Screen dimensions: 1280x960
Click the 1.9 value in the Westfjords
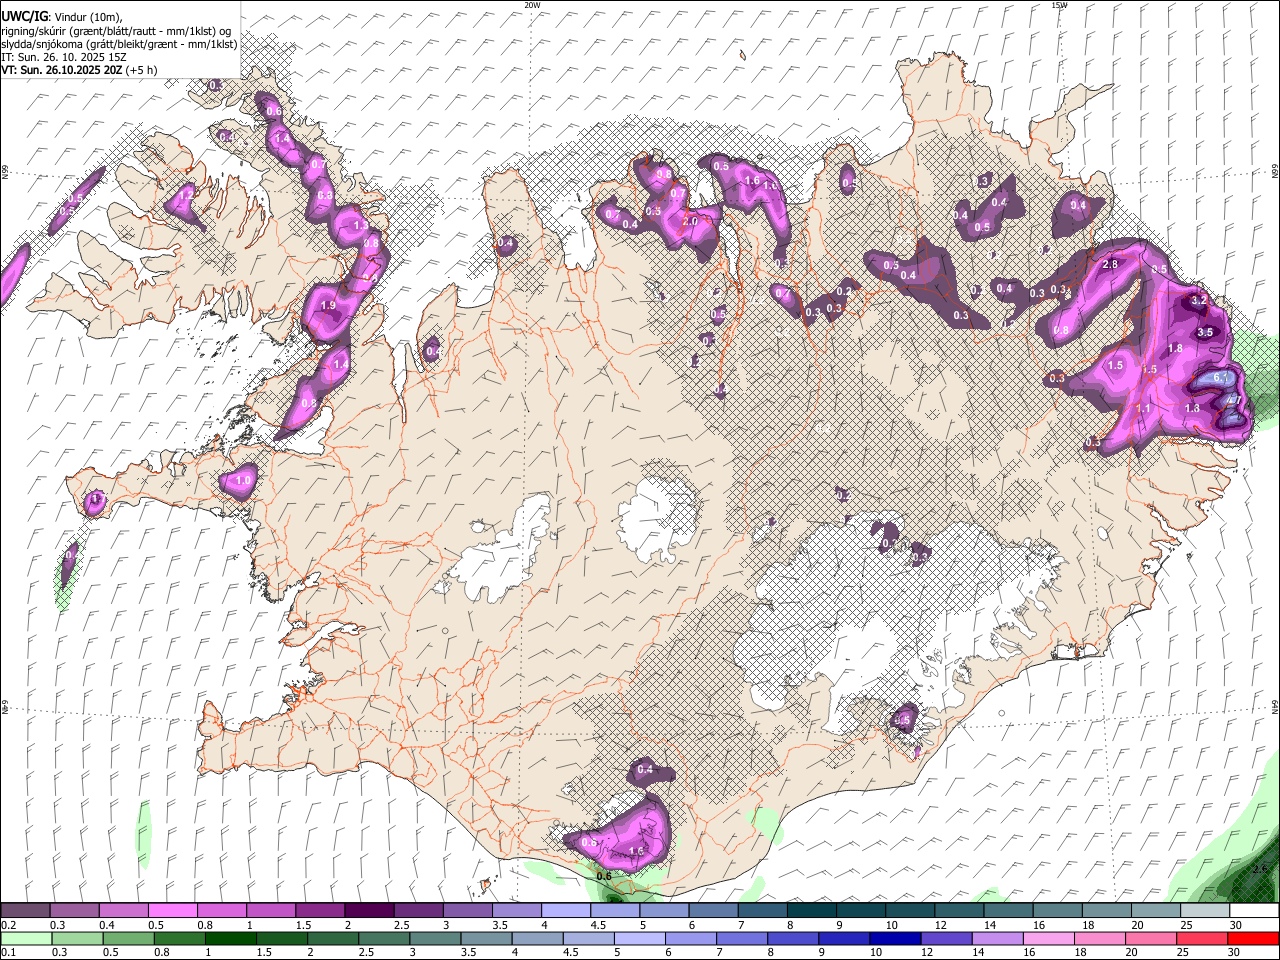pyautogui.click(x=327, y=305)
